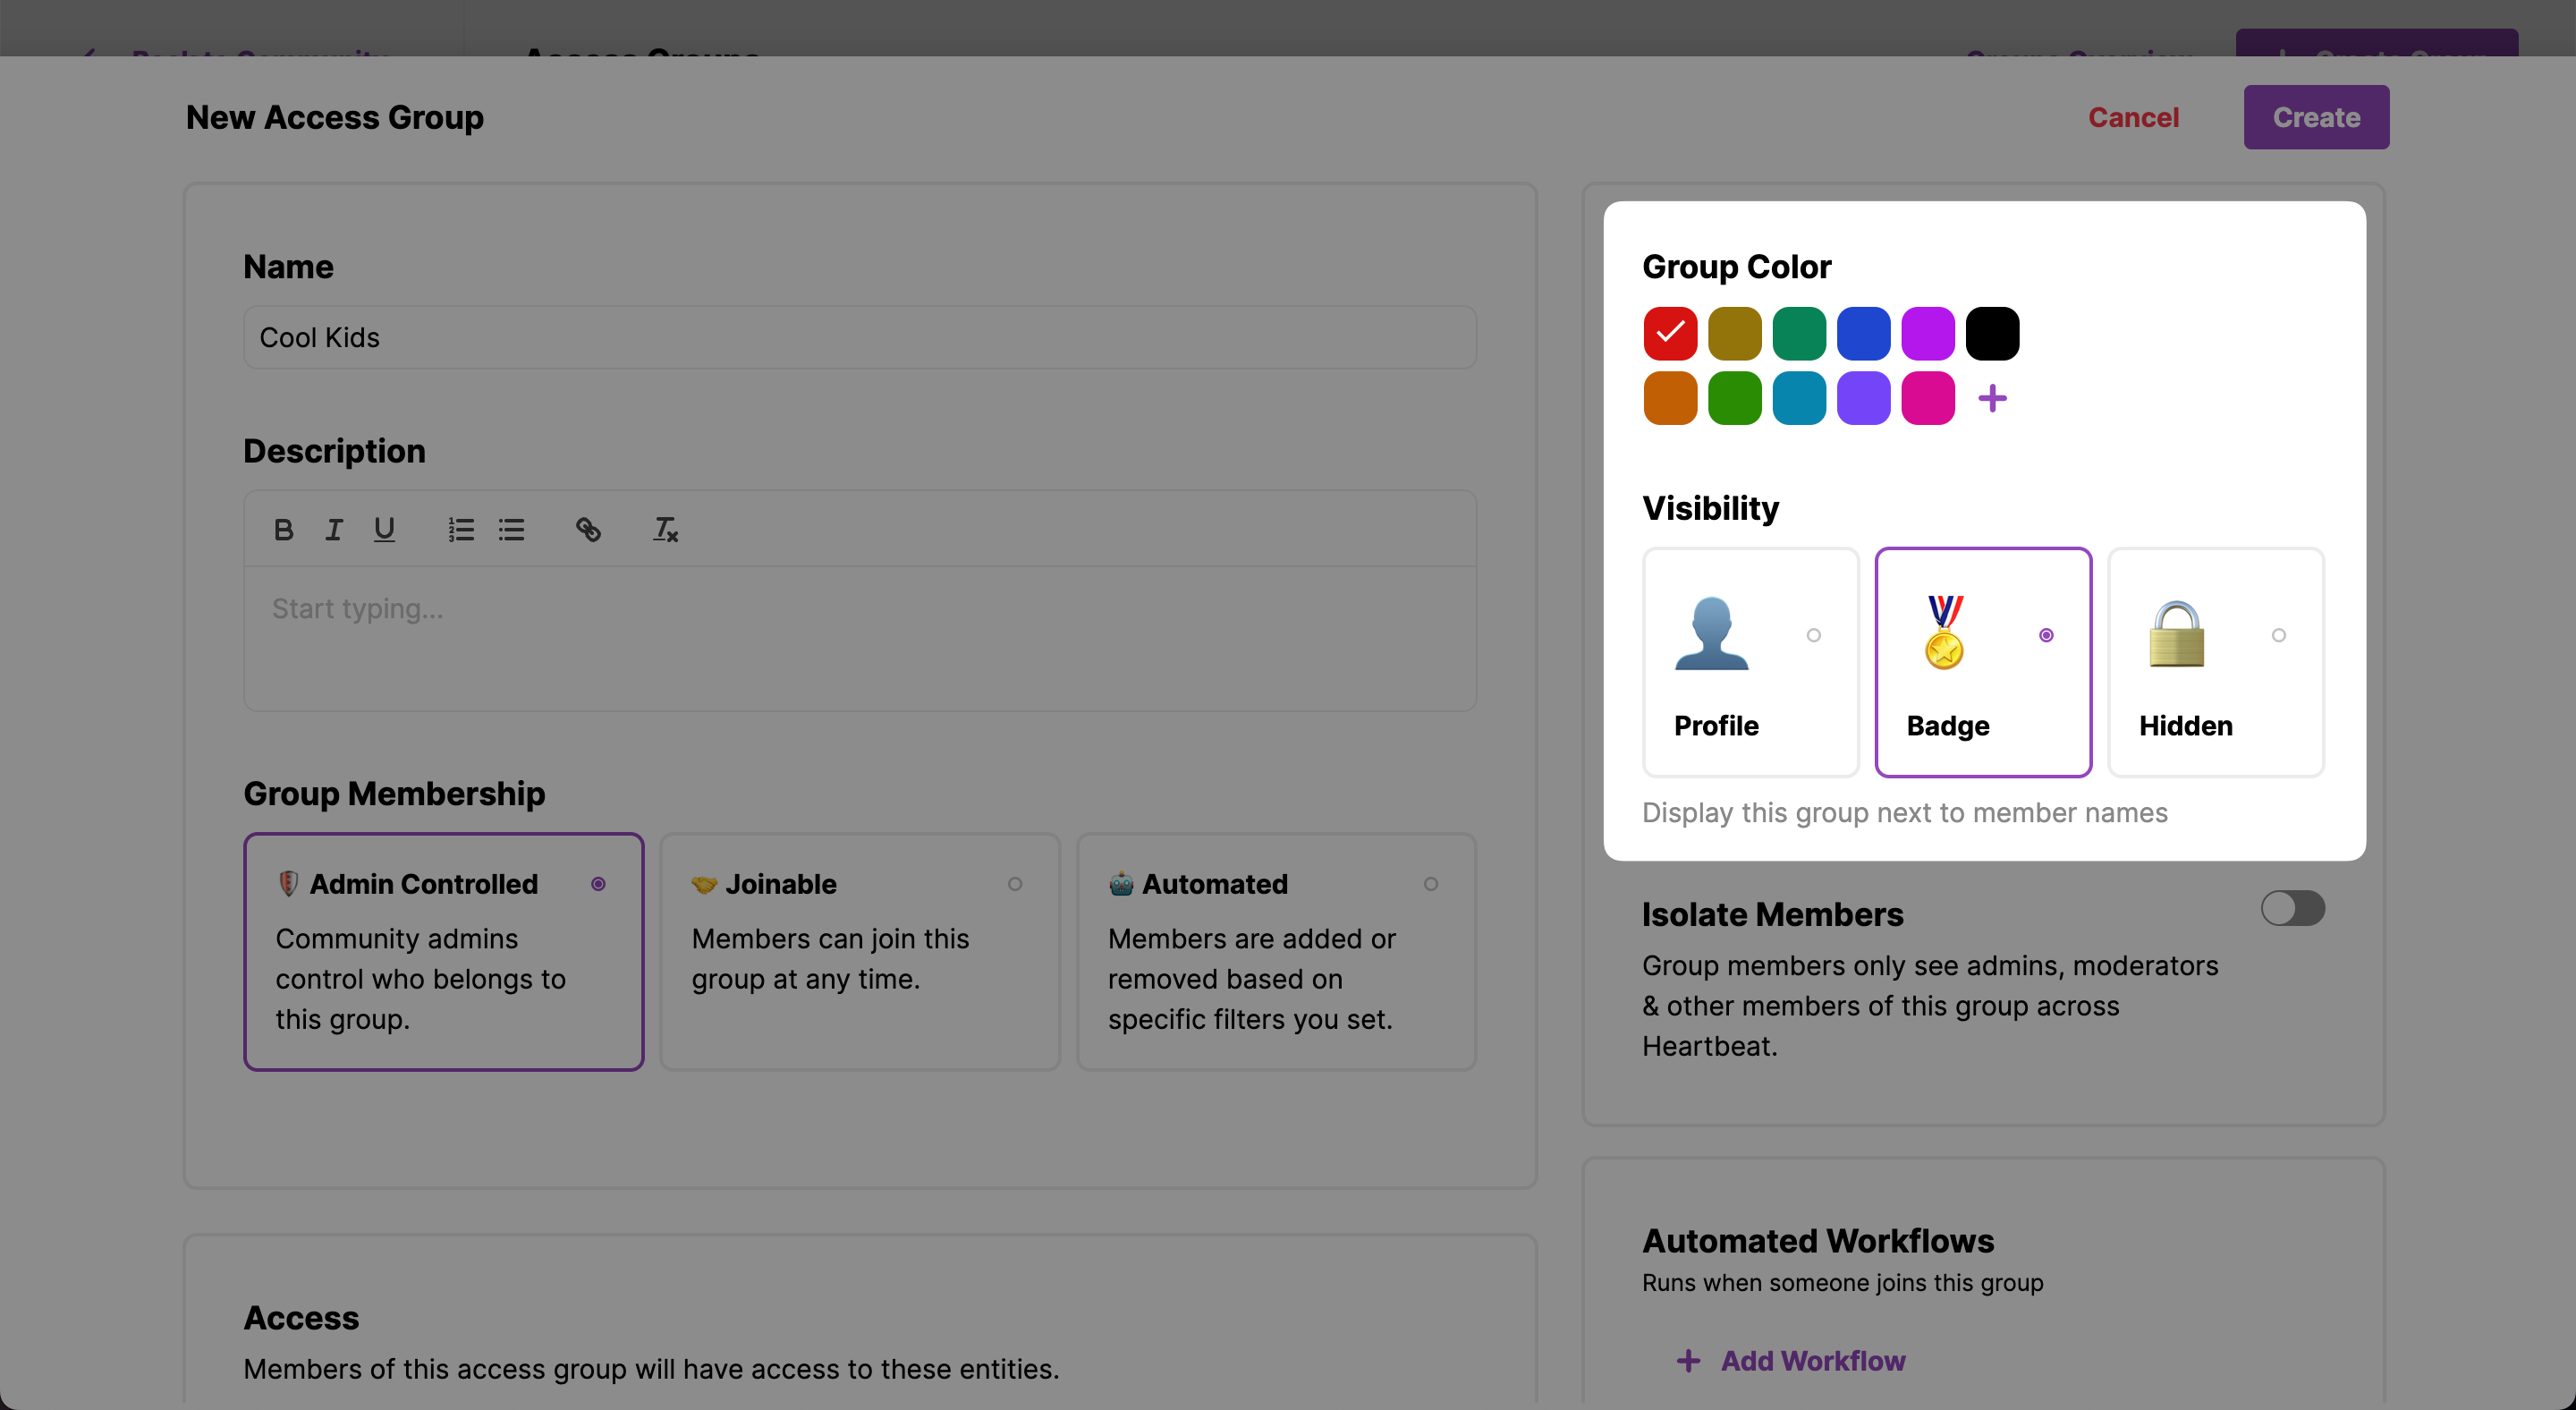Click the Create button
Image resolution: width=2576 pixels, height=1410 pixels.
click(2316, 117)
